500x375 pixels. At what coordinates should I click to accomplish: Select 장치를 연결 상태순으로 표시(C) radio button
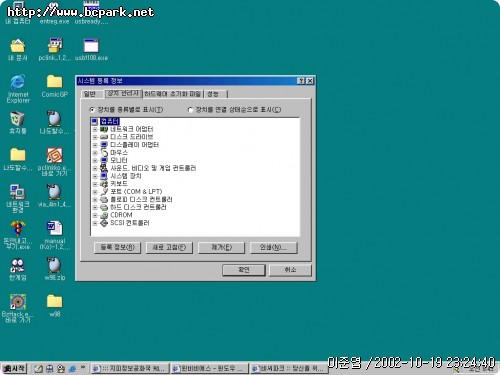(x=190, y=110)
